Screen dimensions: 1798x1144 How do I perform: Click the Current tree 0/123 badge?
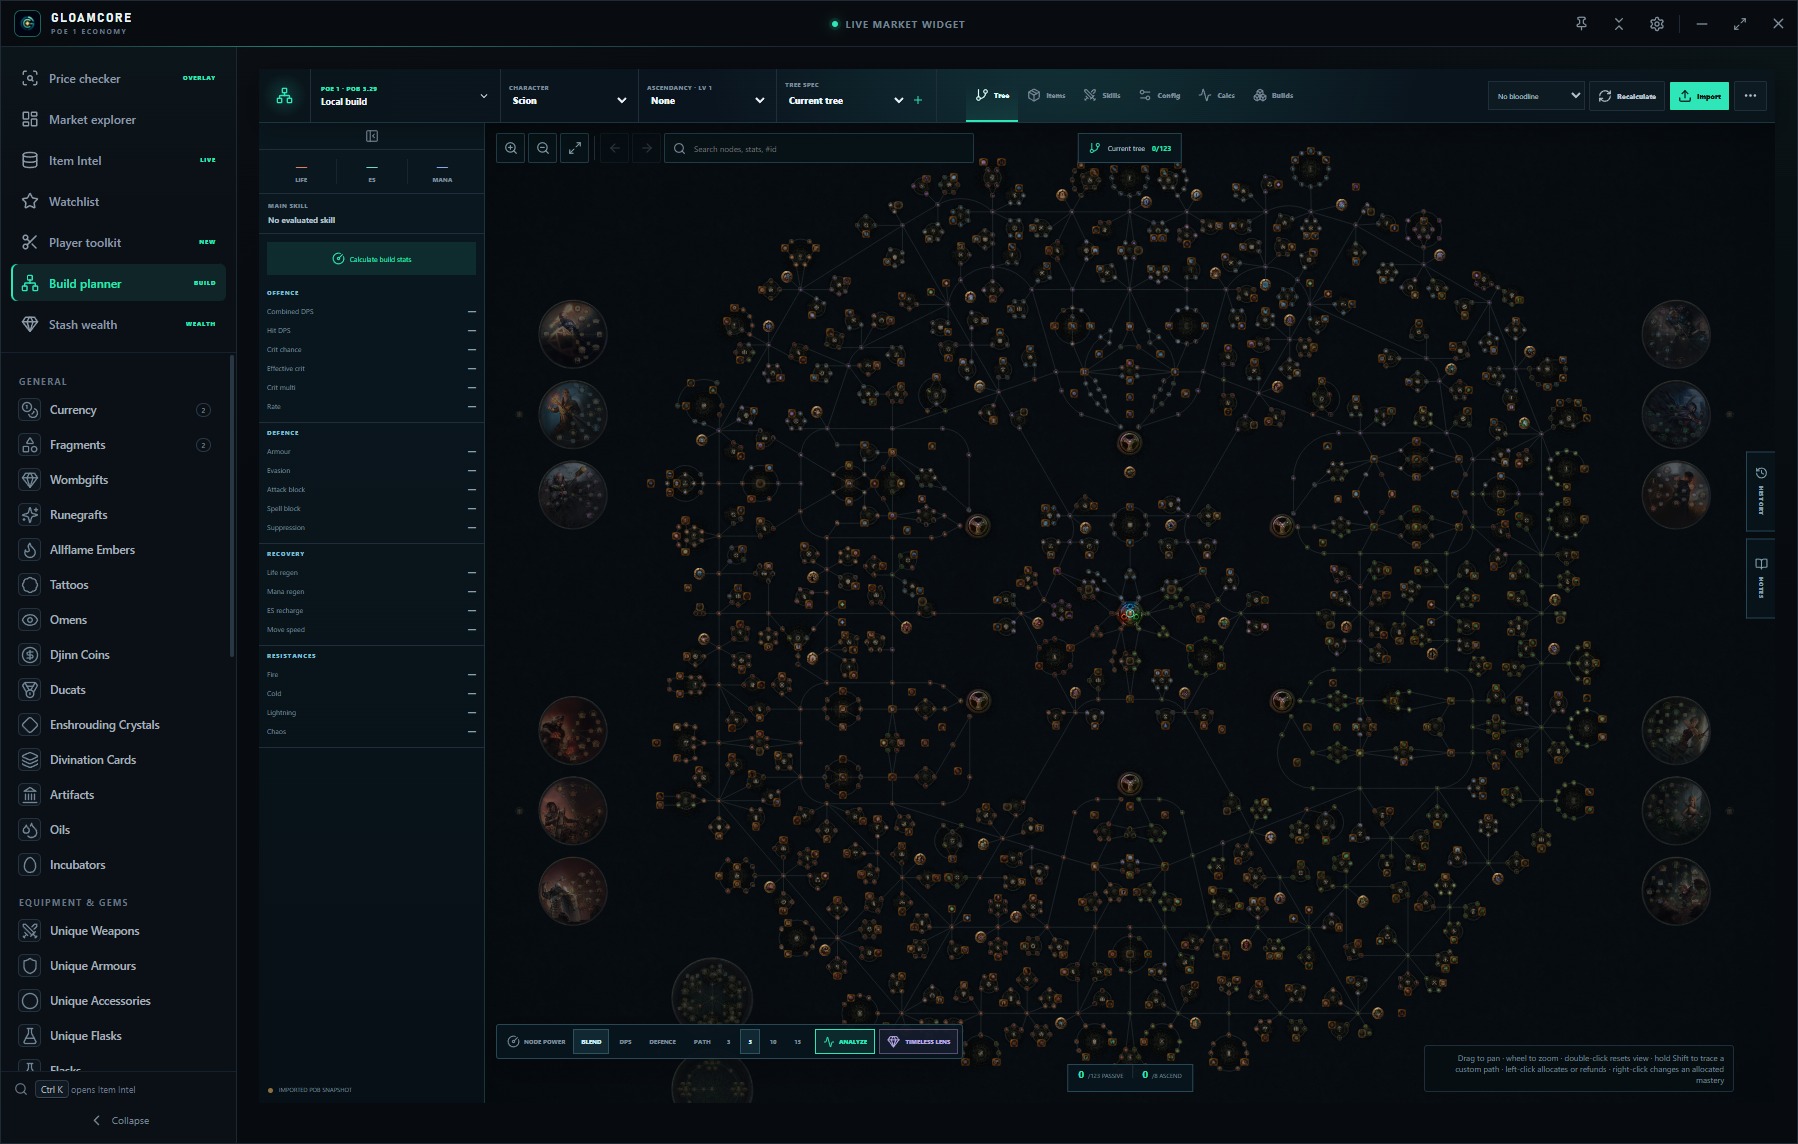click(x=1130, y=149)
